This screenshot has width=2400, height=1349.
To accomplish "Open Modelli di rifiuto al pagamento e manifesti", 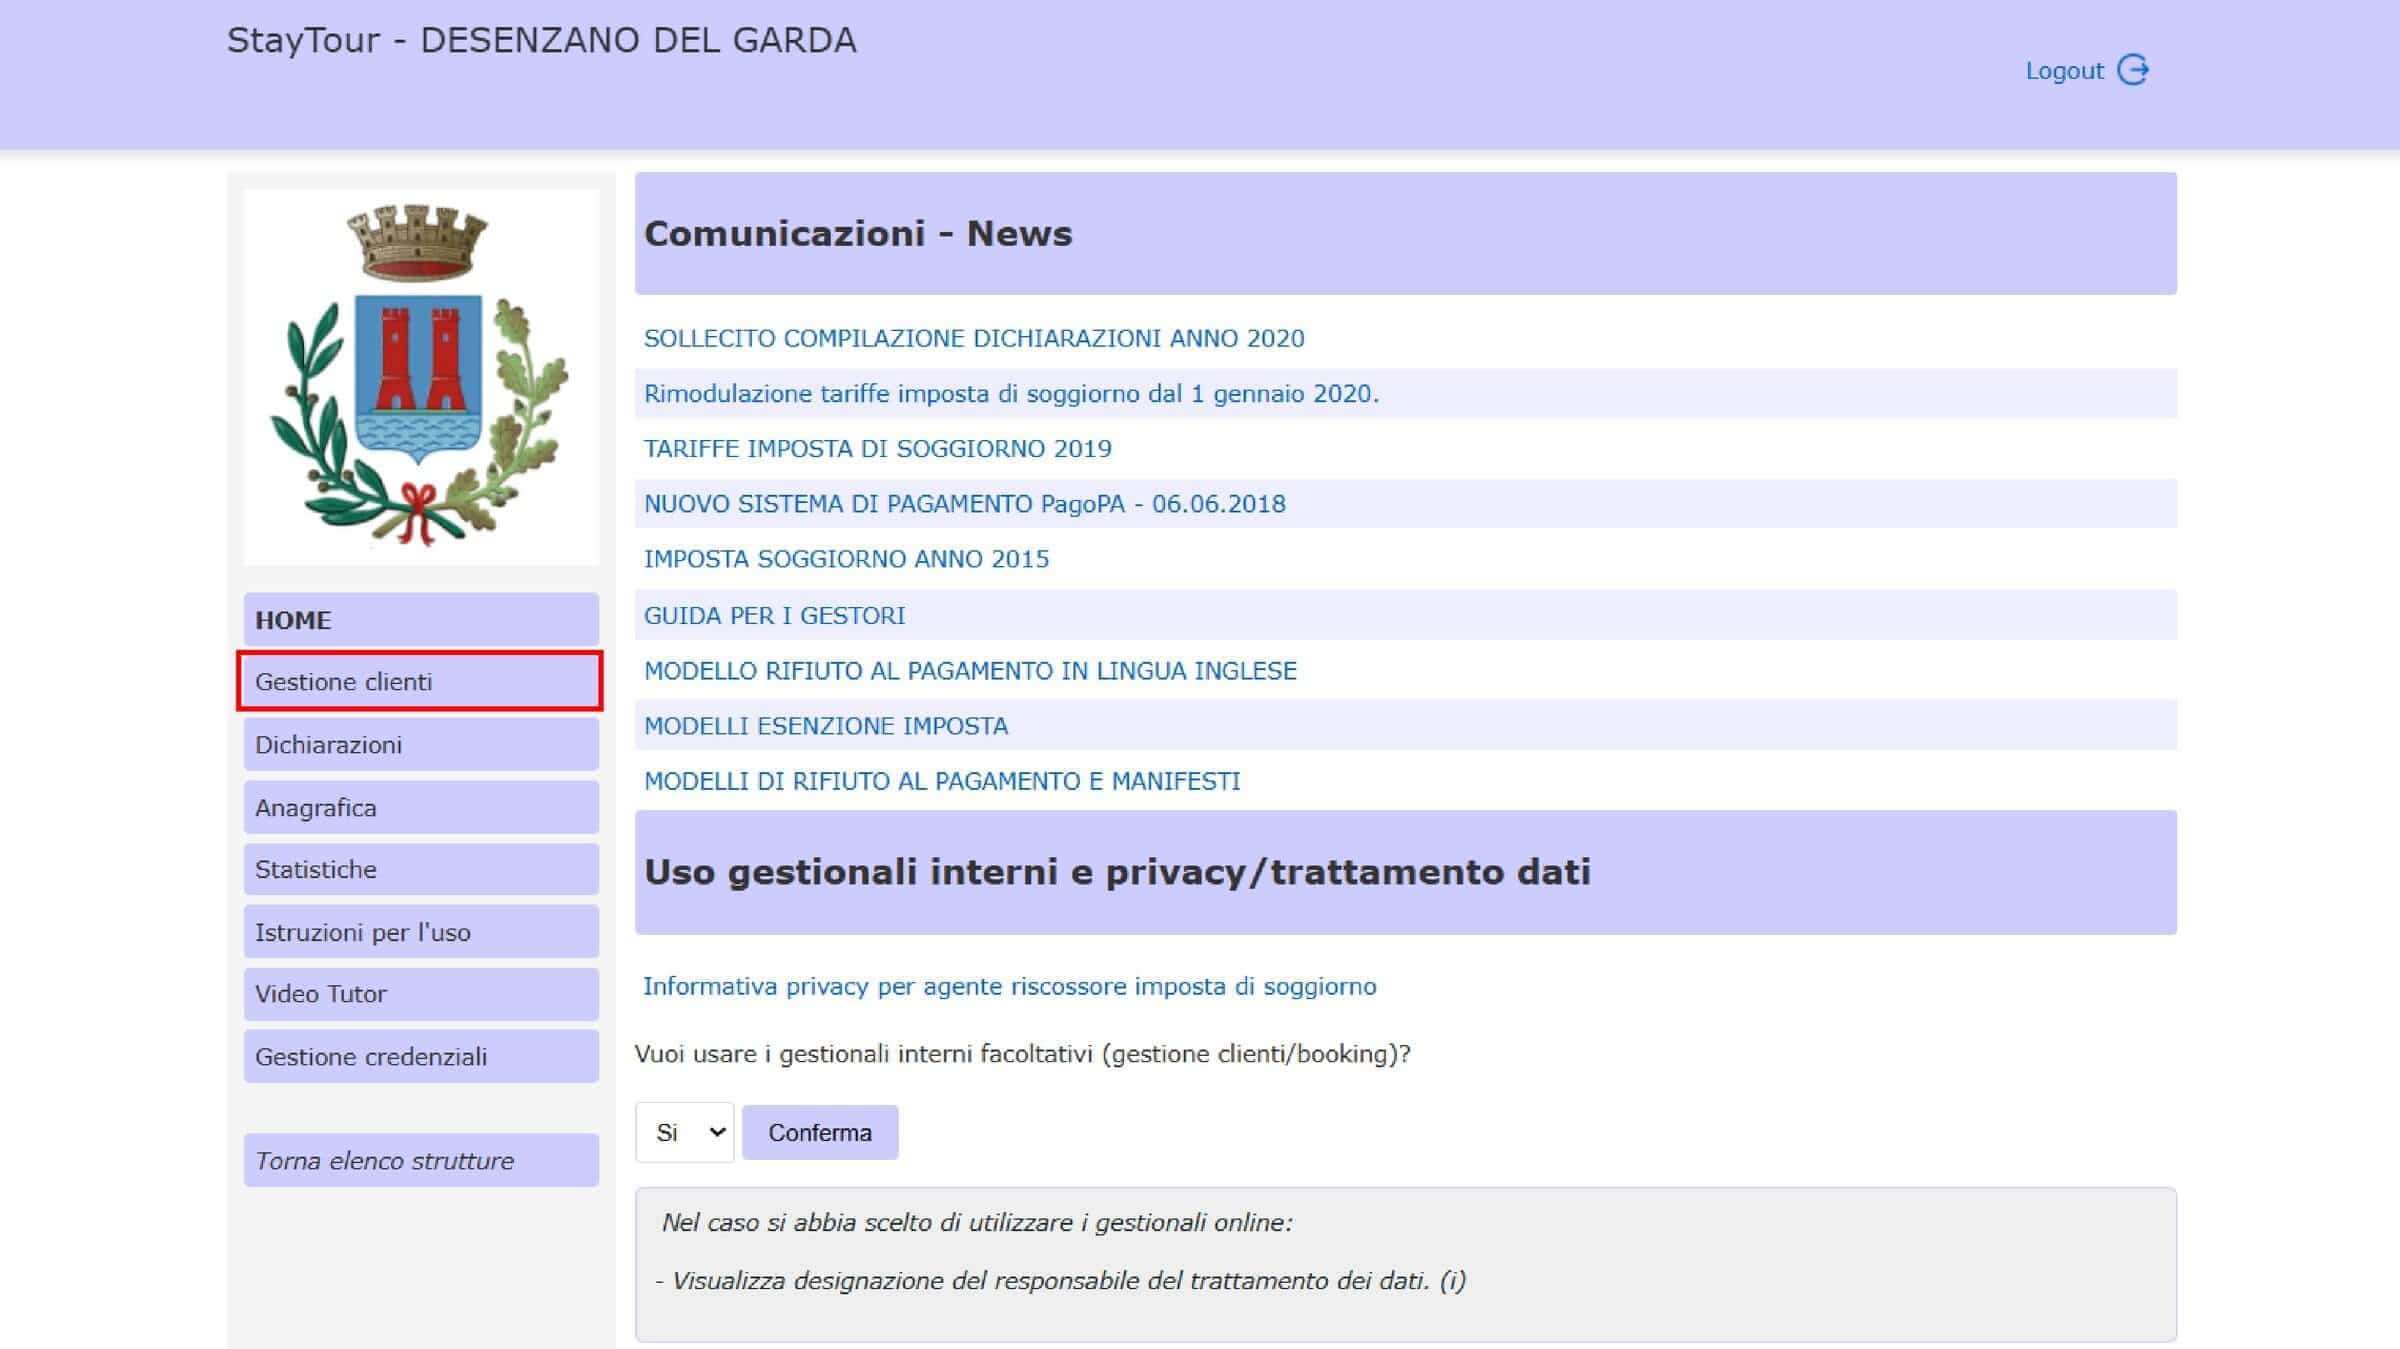I will click(x=941, y=780).
